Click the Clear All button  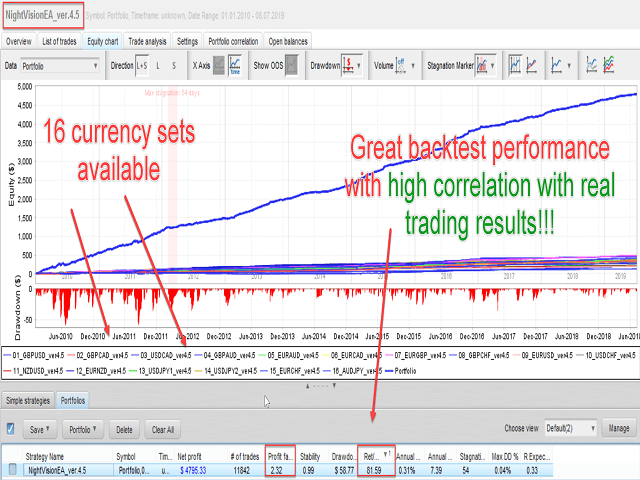coord(163,429)
